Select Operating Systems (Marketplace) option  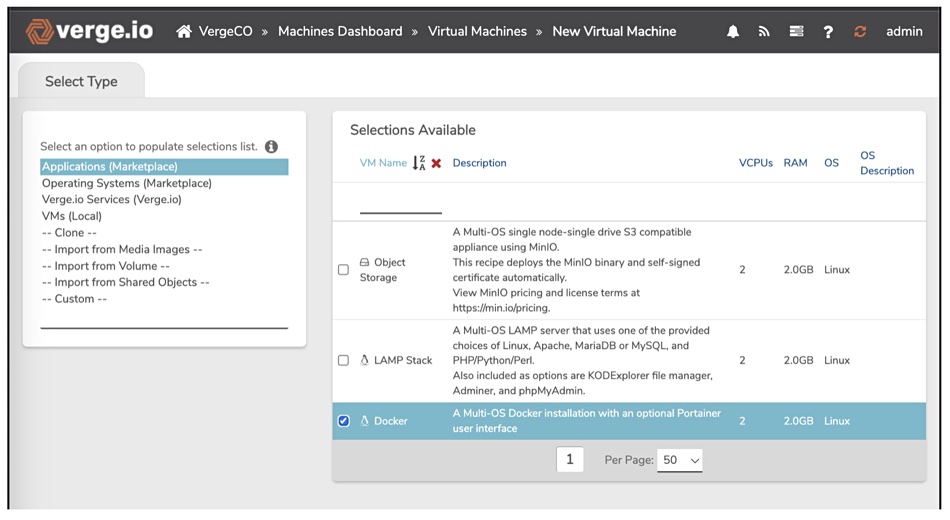[x=127, y=183]
